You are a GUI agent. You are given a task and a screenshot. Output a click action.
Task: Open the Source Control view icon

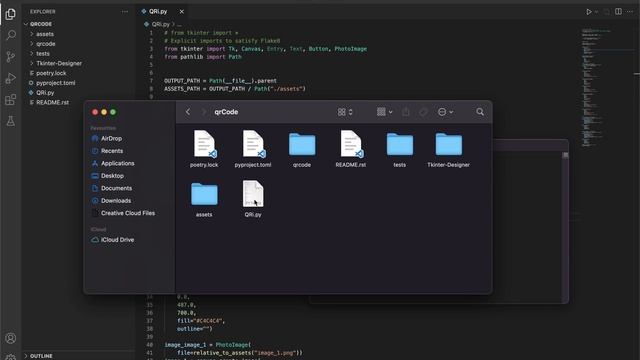point(11,57)
